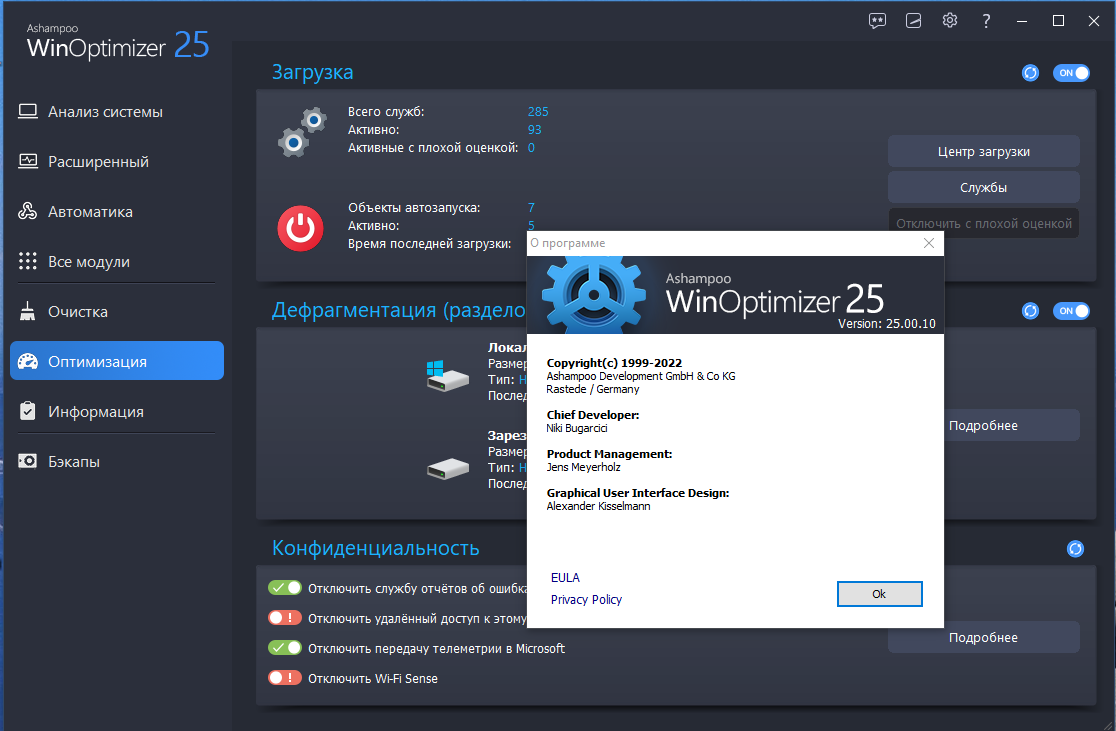Click the Все модули grid icon

28,261
